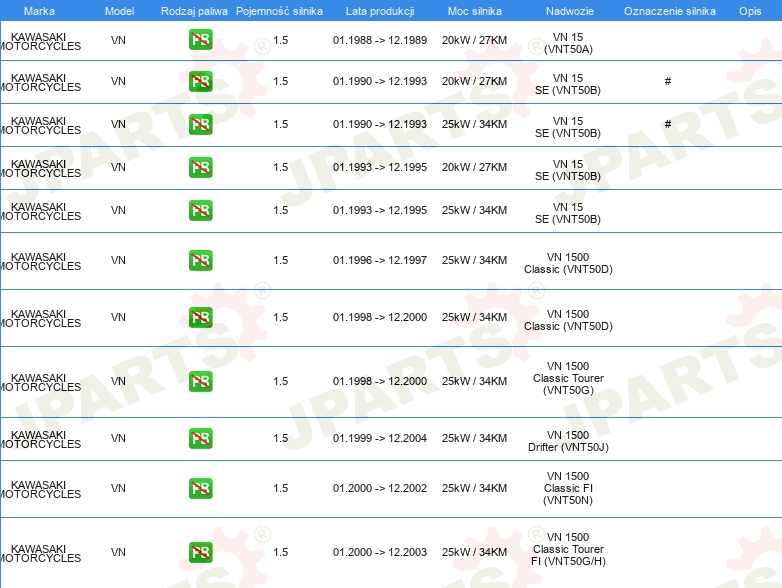Click 1.5 engine capacity in Classic Tourer FI row

(x=281, y=552)
